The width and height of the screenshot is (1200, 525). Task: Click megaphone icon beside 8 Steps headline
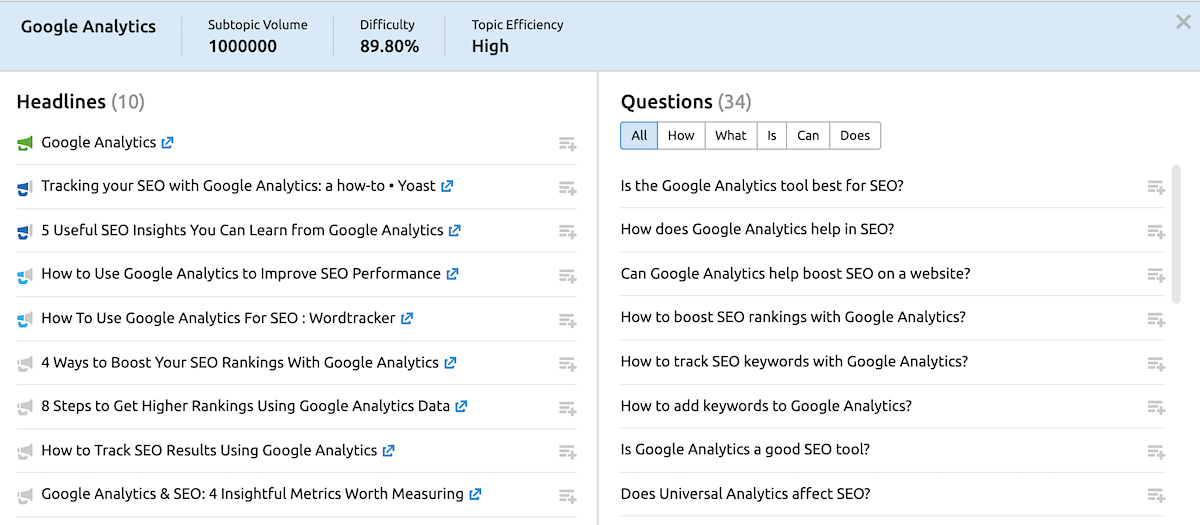pos(25,407)
